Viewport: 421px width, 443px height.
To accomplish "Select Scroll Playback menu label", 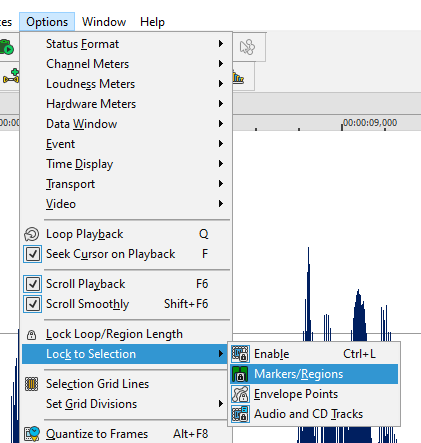I will tap(86, 284).
